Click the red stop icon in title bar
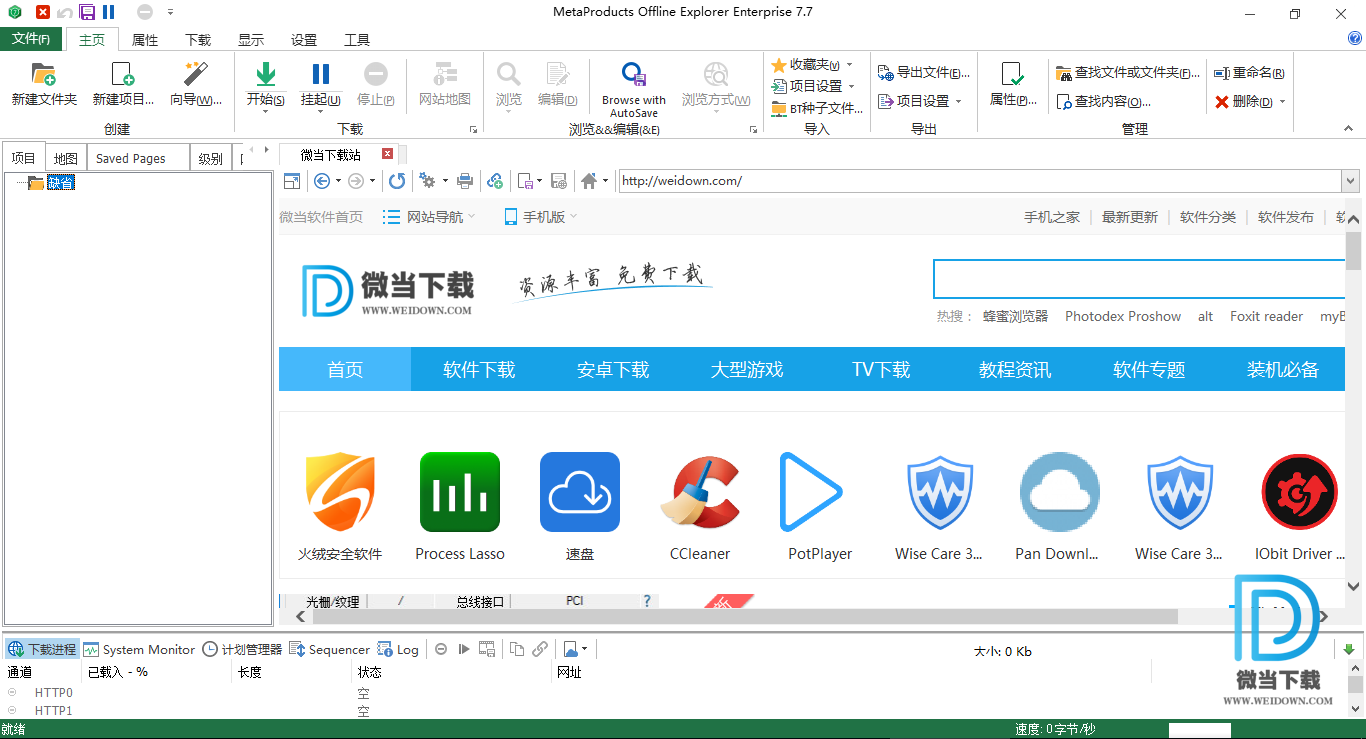 pos(42,12)
